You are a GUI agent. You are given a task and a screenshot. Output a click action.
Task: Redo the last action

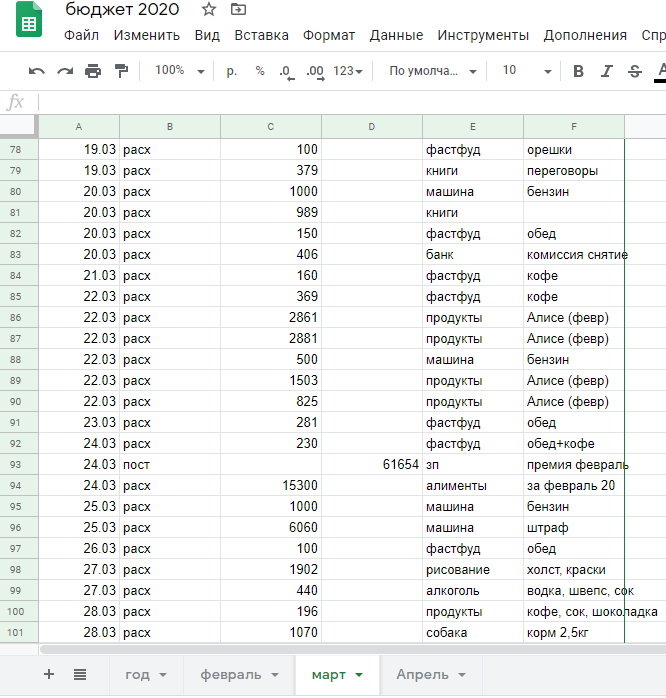coord(65,71)
